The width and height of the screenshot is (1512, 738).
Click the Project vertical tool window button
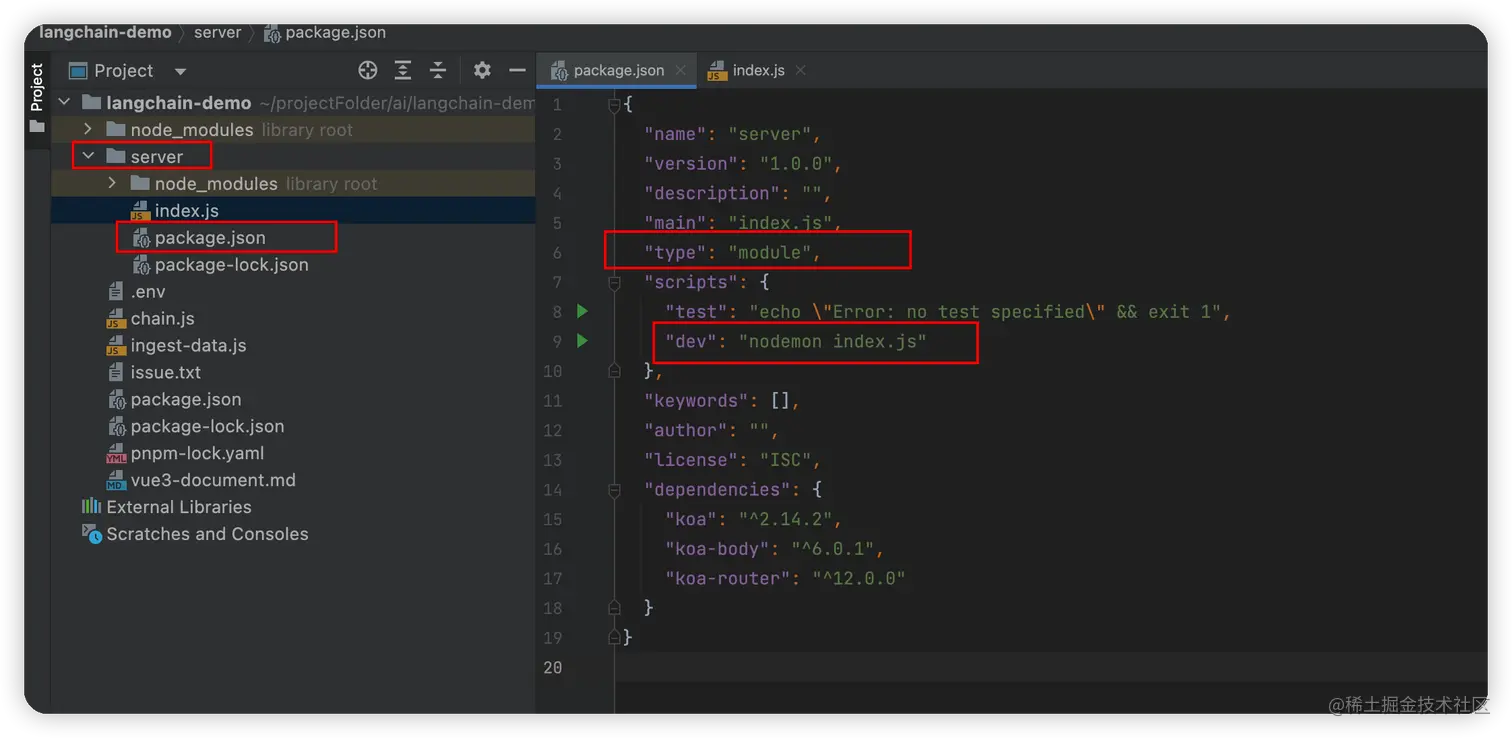click(37, 87)
